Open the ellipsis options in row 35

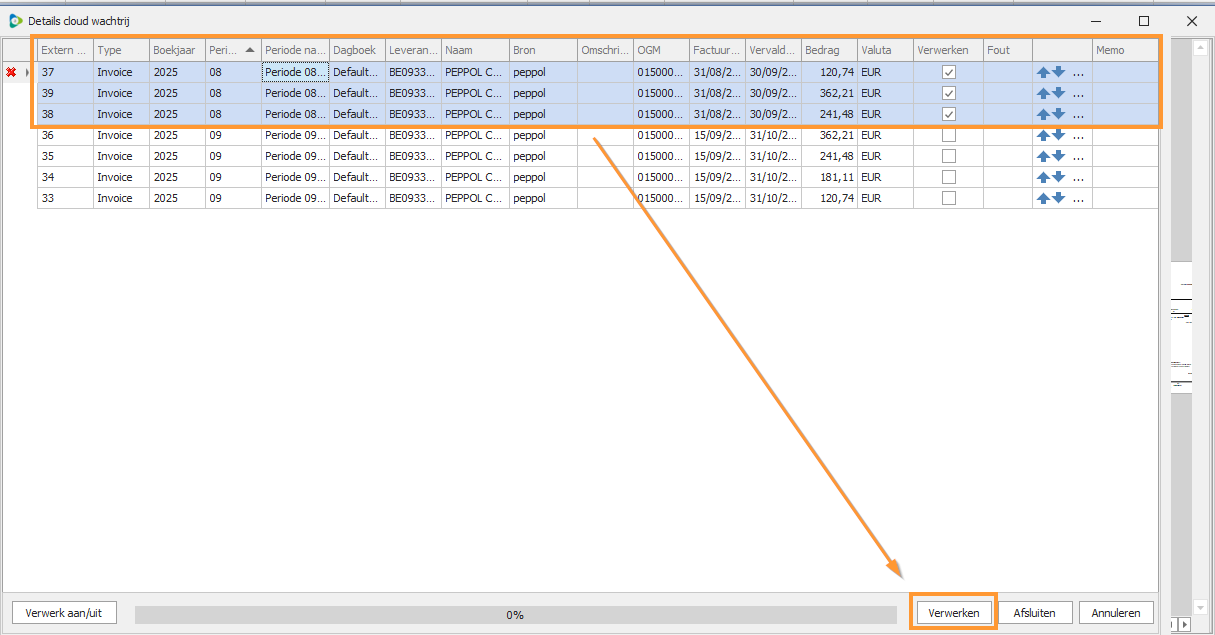pos(1077,156)
